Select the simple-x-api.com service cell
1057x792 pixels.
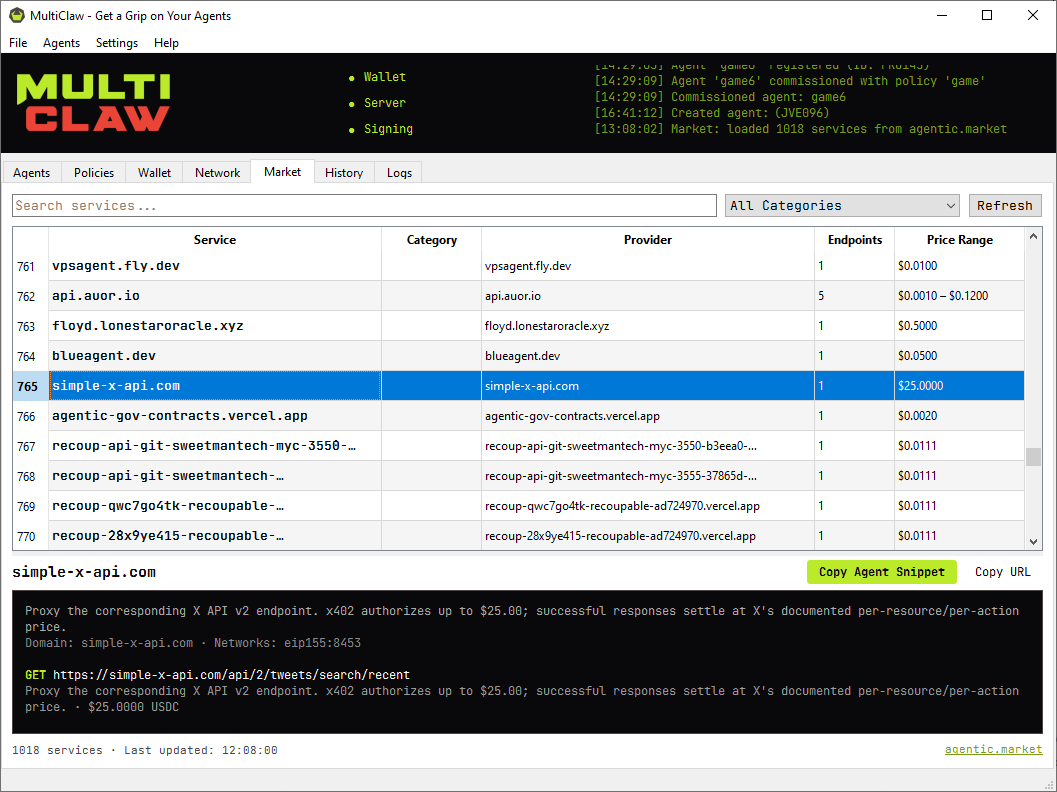coord(215,386)
